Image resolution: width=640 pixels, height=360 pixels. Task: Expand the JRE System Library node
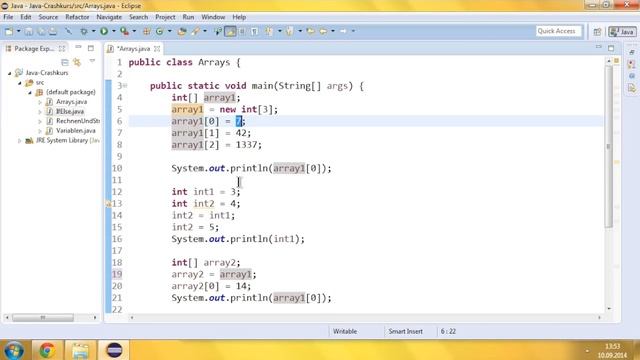[19, 141]
